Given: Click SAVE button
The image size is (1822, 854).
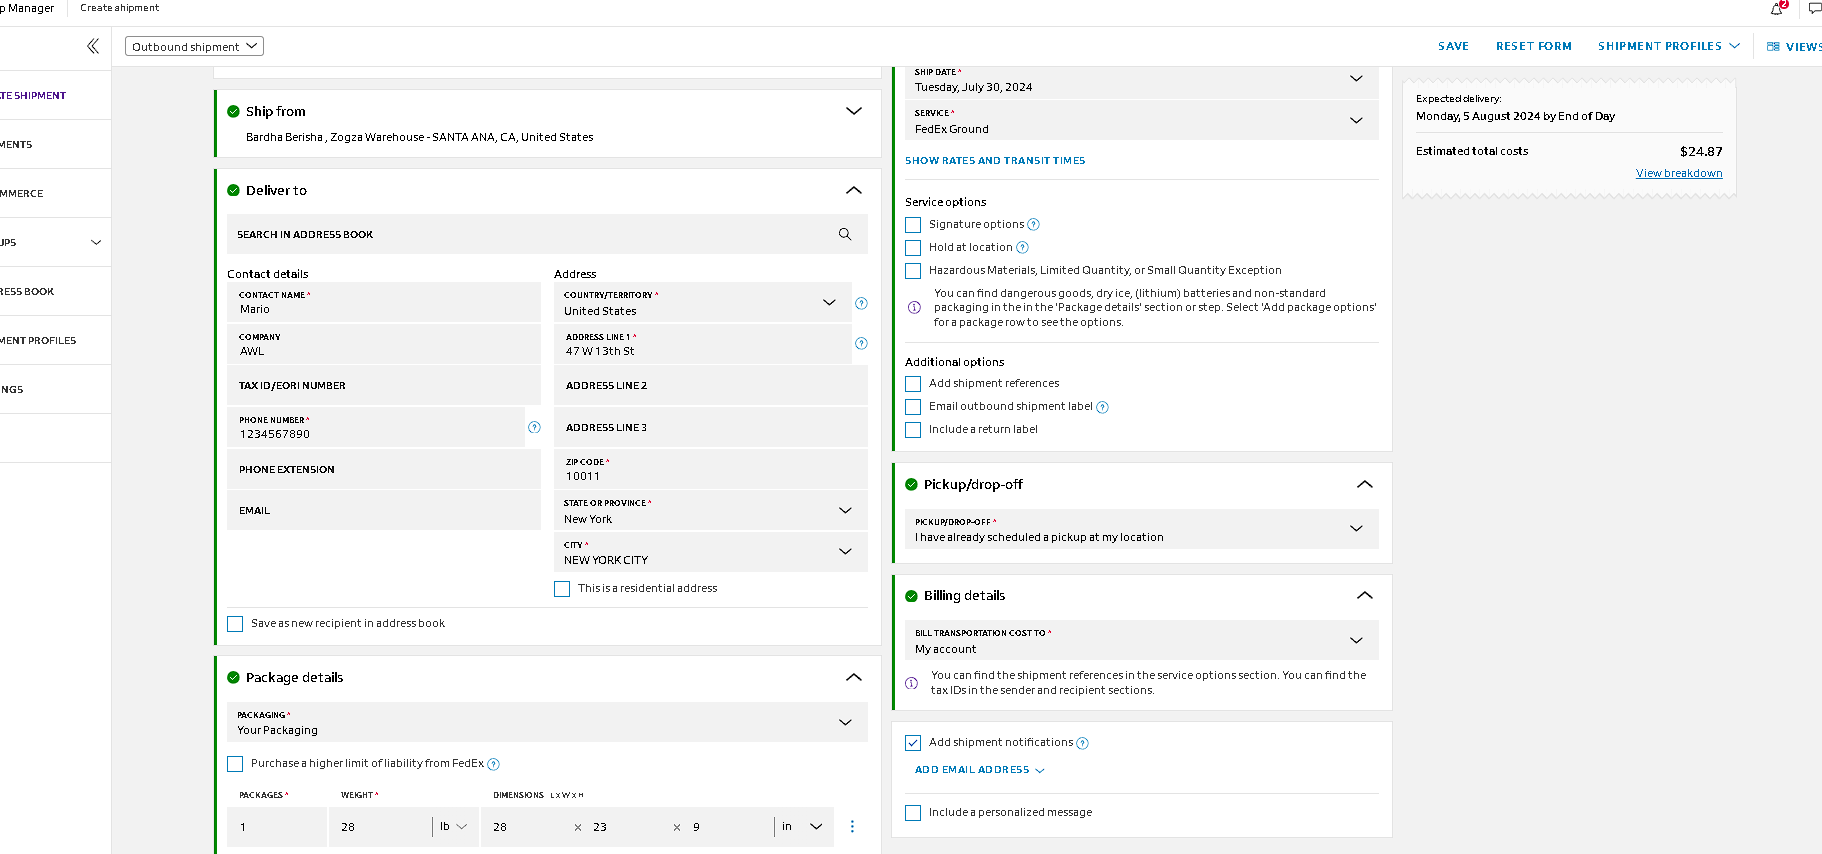Looking at the screenshot, I should (1453, 46).
